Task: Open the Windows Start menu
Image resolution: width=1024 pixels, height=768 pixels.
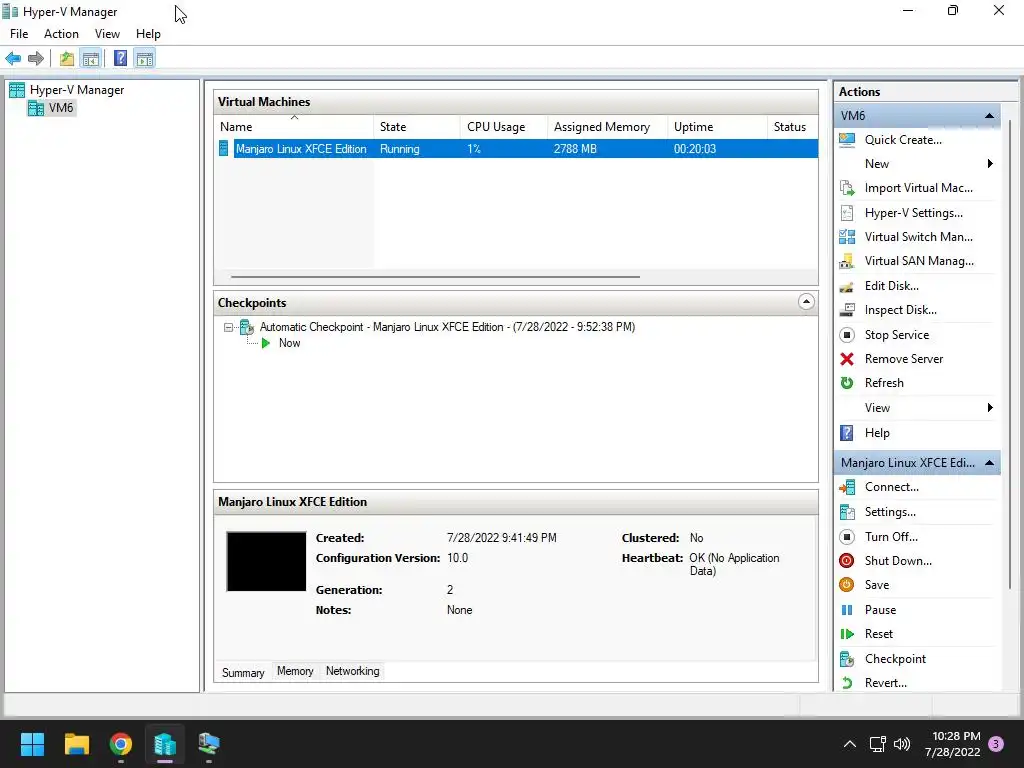Action: pos(32,744)
